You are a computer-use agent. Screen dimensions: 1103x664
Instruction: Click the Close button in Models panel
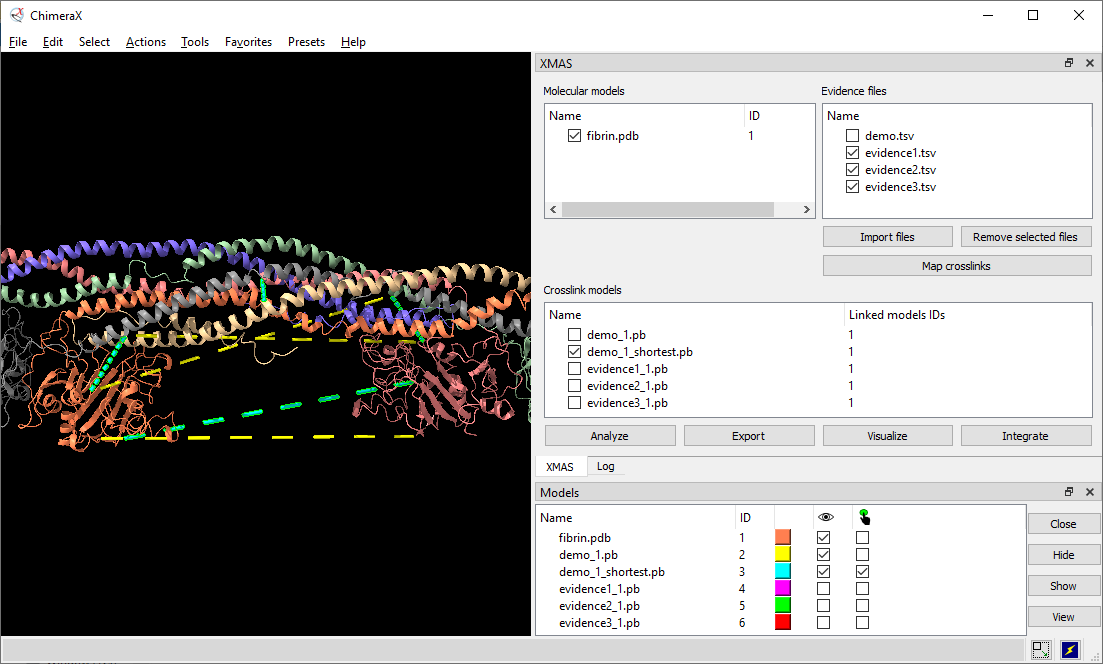point(1063,524)
